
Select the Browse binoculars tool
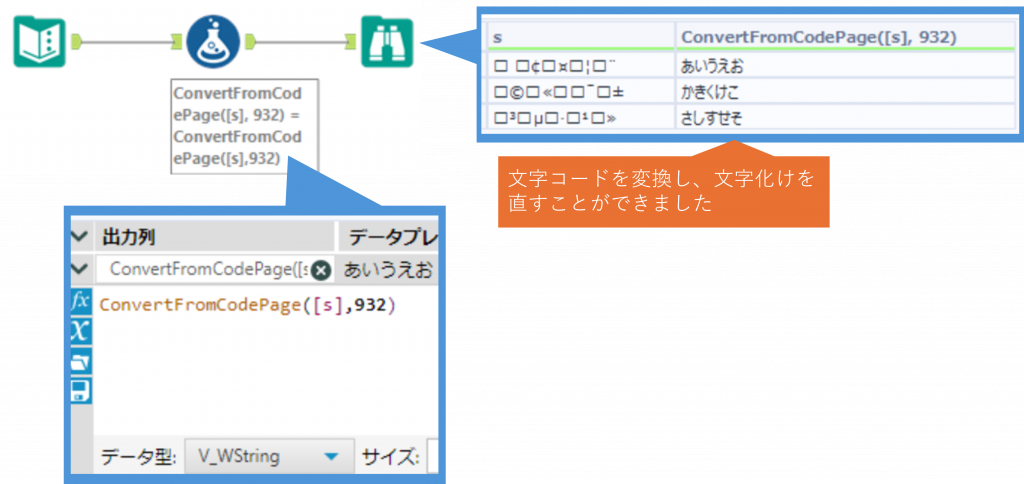click(x=386, y=42)
